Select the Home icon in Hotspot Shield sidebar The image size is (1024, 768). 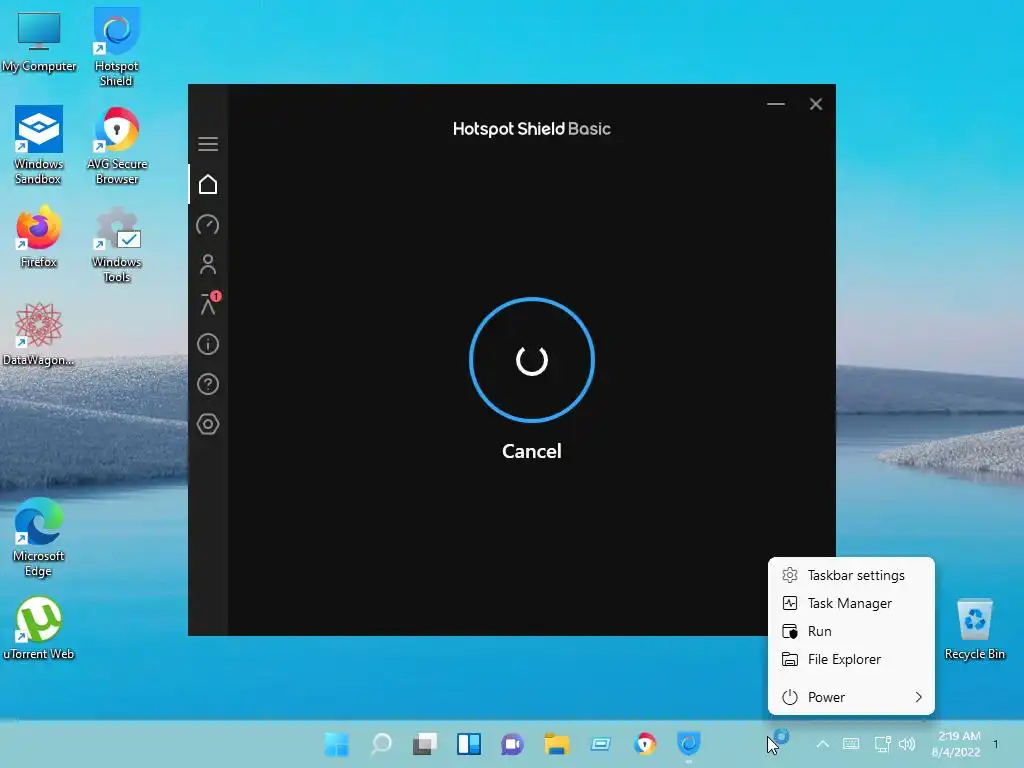click(208, 184)
